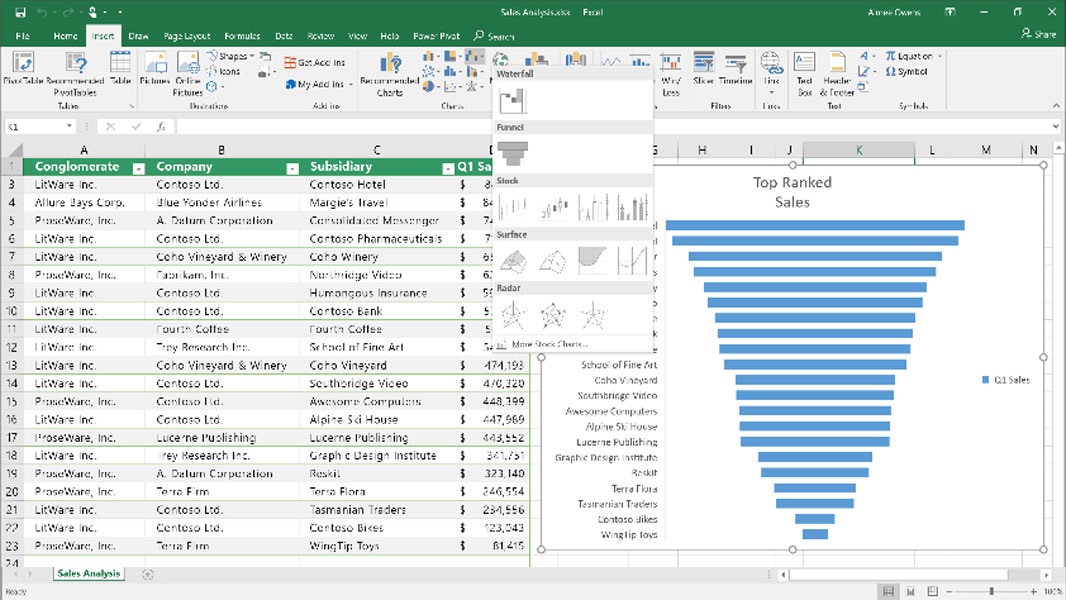Screen dimensions: 1066x600
Task: Click the Share button
Action: click(x=1038, y=34)
